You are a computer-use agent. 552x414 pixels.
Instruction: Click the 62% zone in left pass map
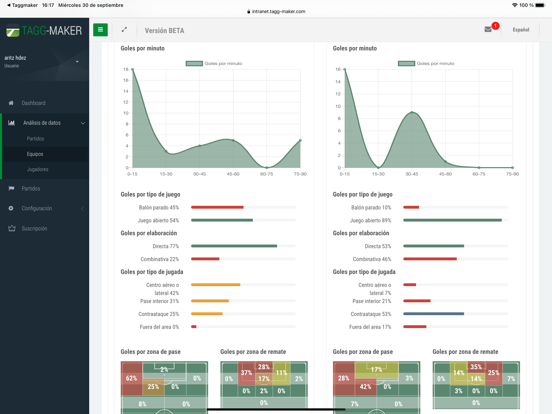[131, 378]
